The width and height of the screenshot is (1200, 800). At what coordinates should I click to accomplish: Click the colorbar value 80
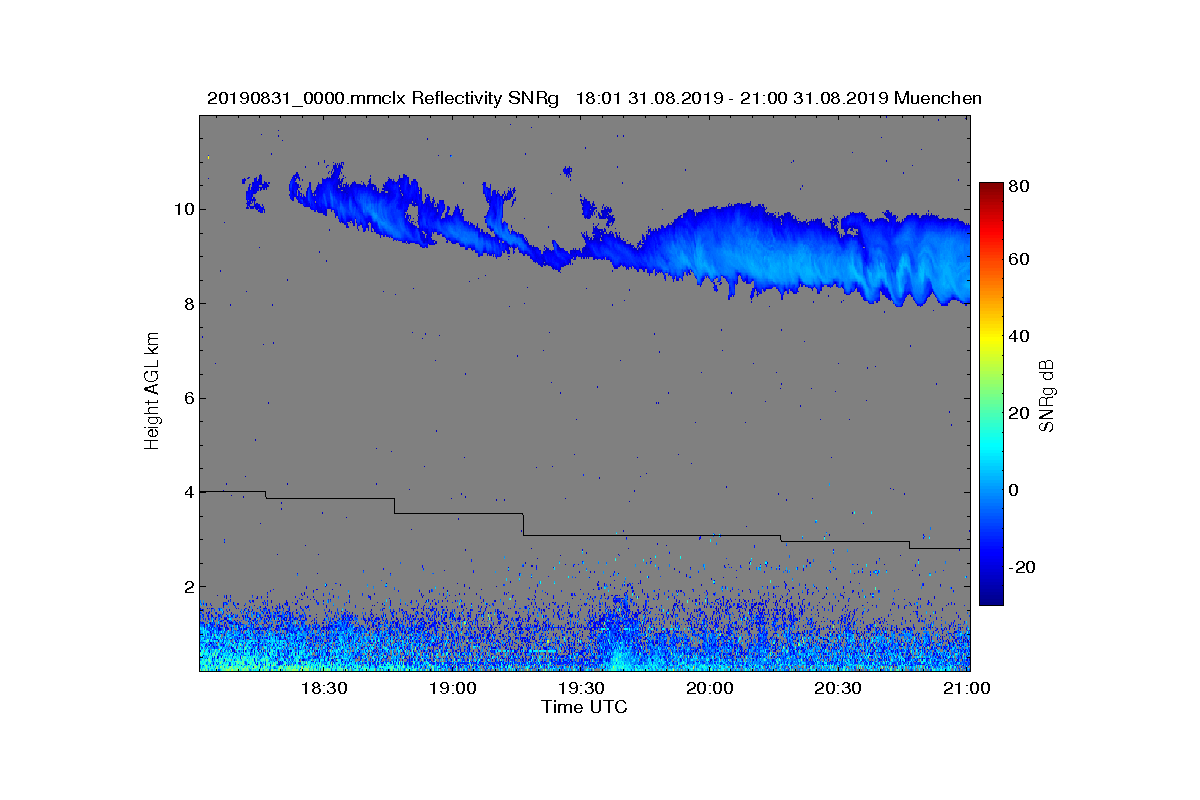[x=1020, y=185]
